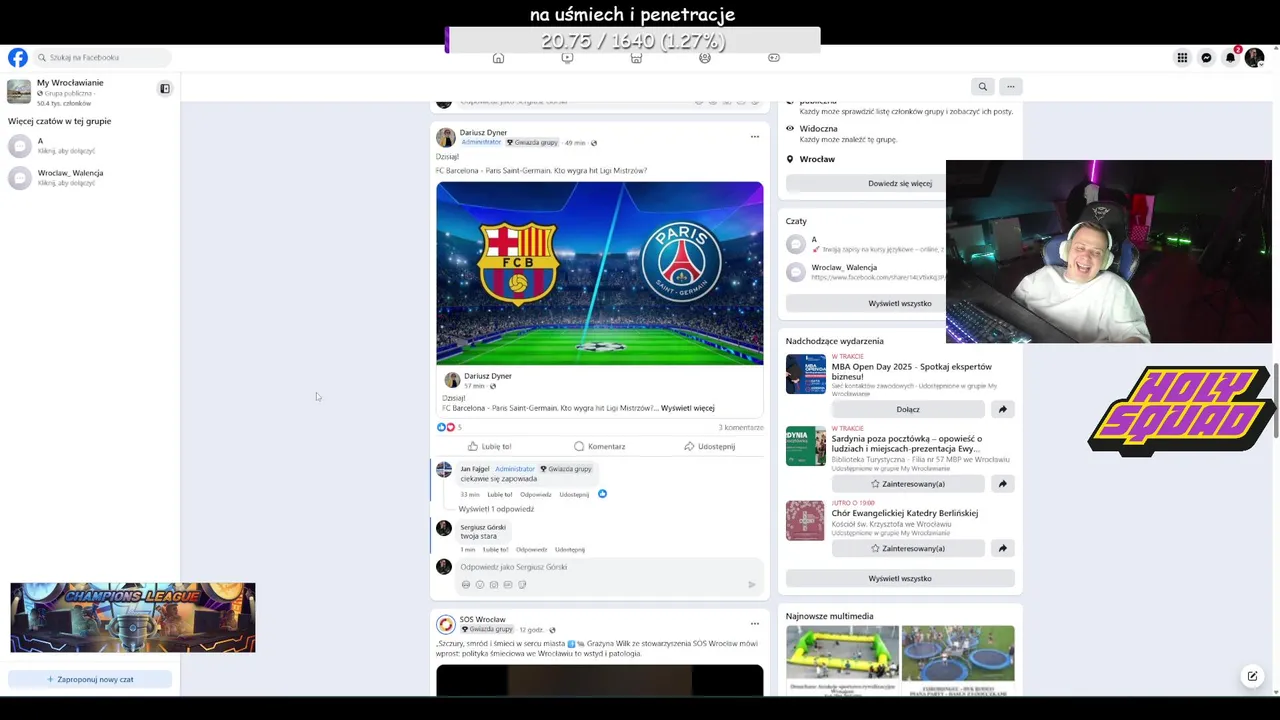The width and height of the screenshot is (1280, 720).
Task: Open the nine-dot Menu grid icon
Action: click(1182, 58)
